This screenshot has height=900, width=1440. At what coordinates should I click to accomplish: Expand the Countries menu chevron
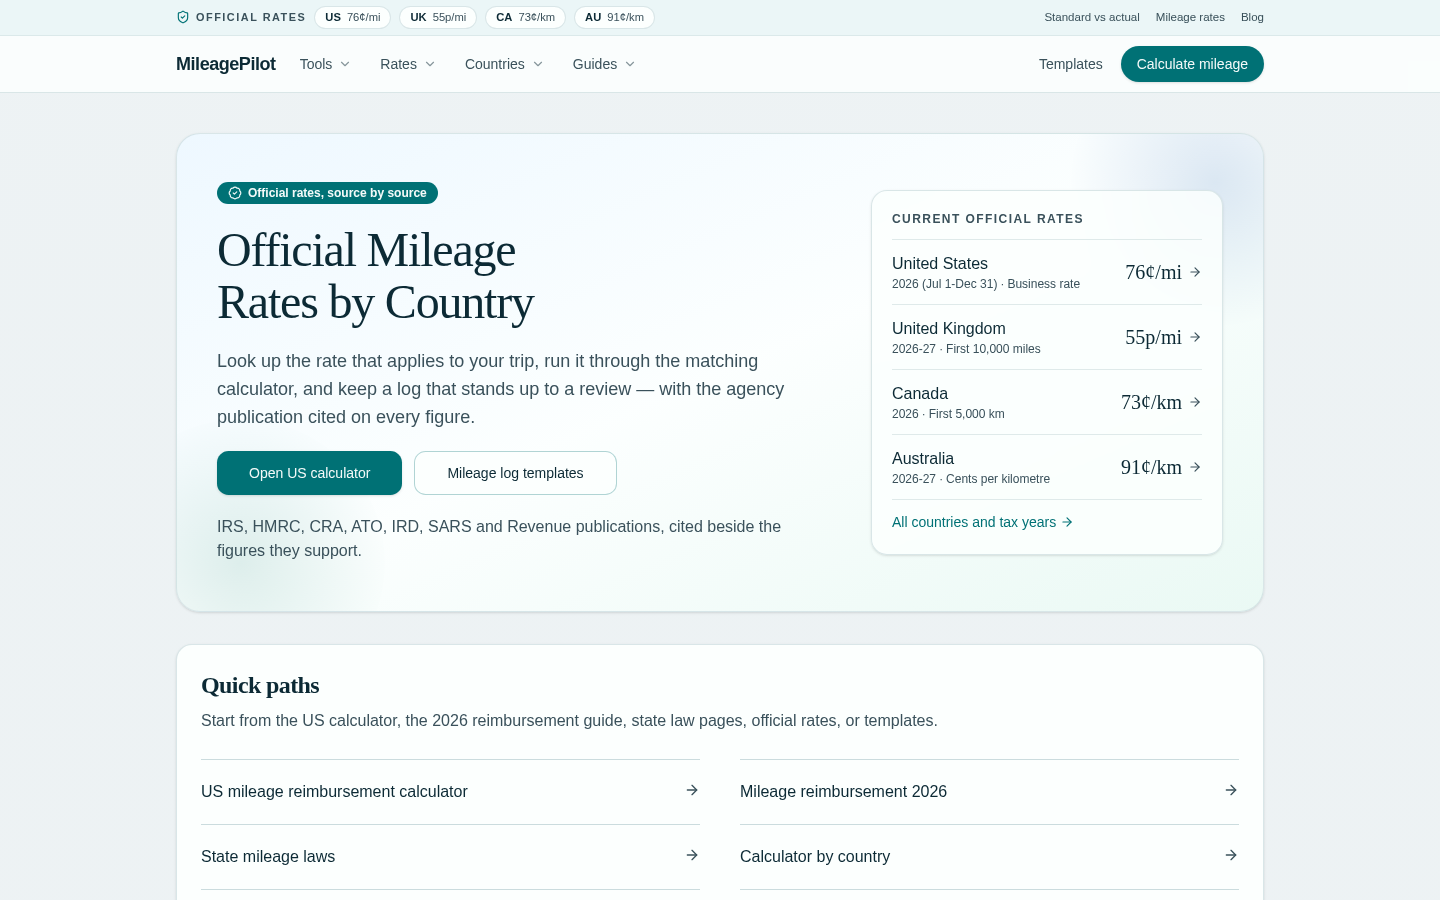538,64
